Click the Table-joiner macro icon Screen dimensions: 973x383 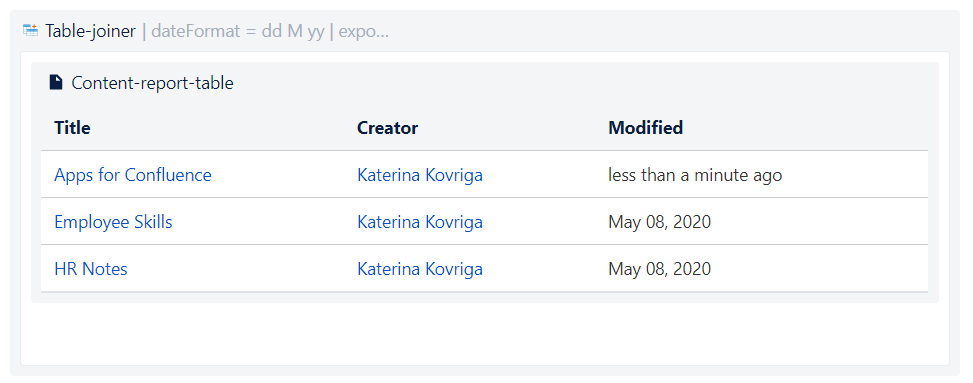(x=30, y=30)
